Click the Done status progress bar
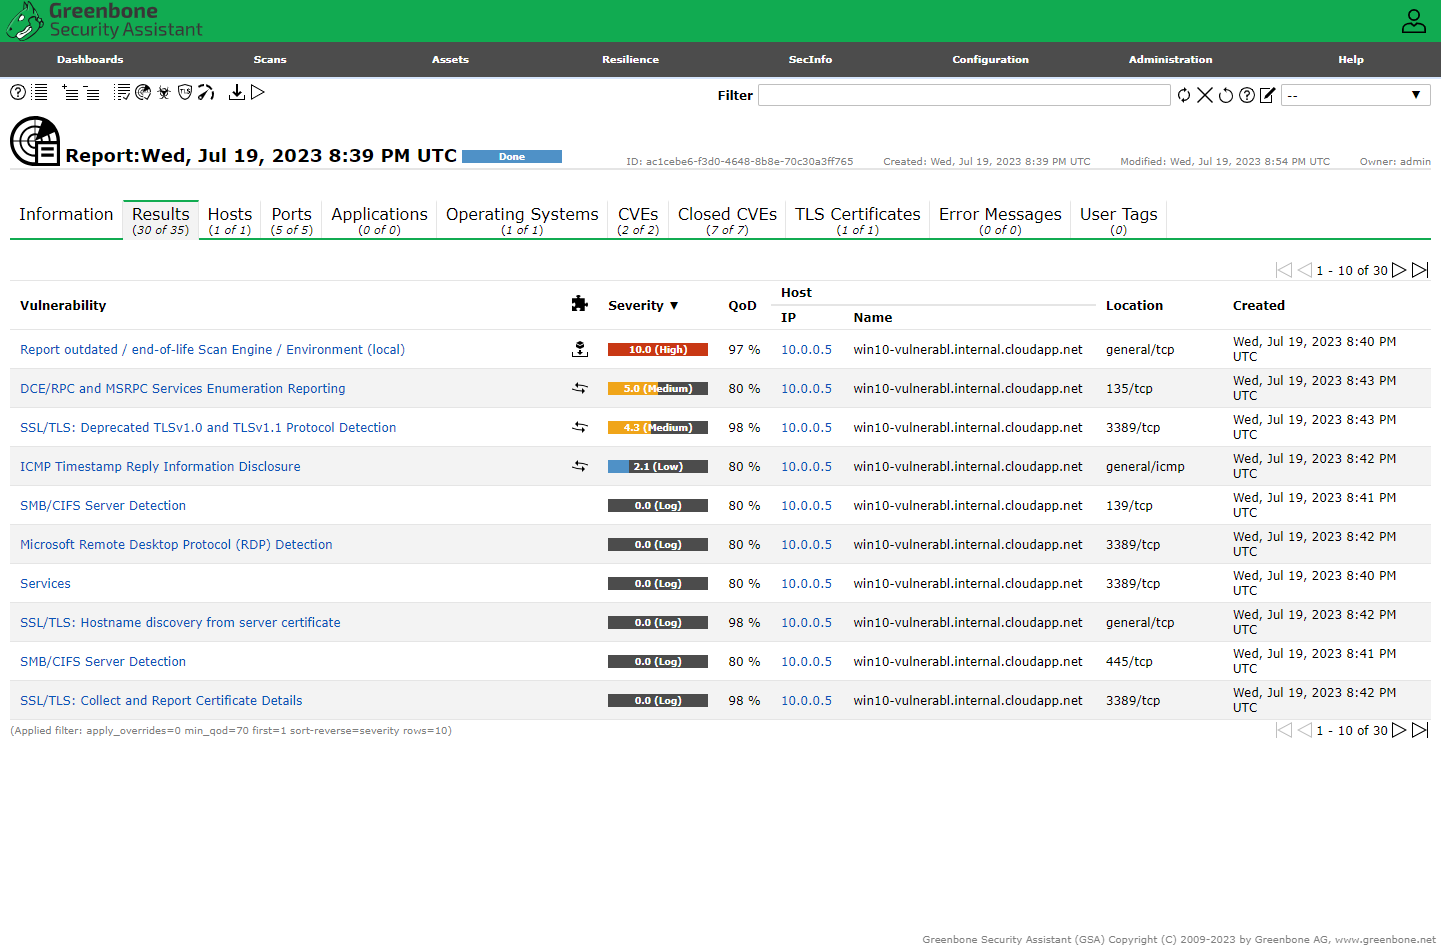1441x947 pixels. click(512, 156)
